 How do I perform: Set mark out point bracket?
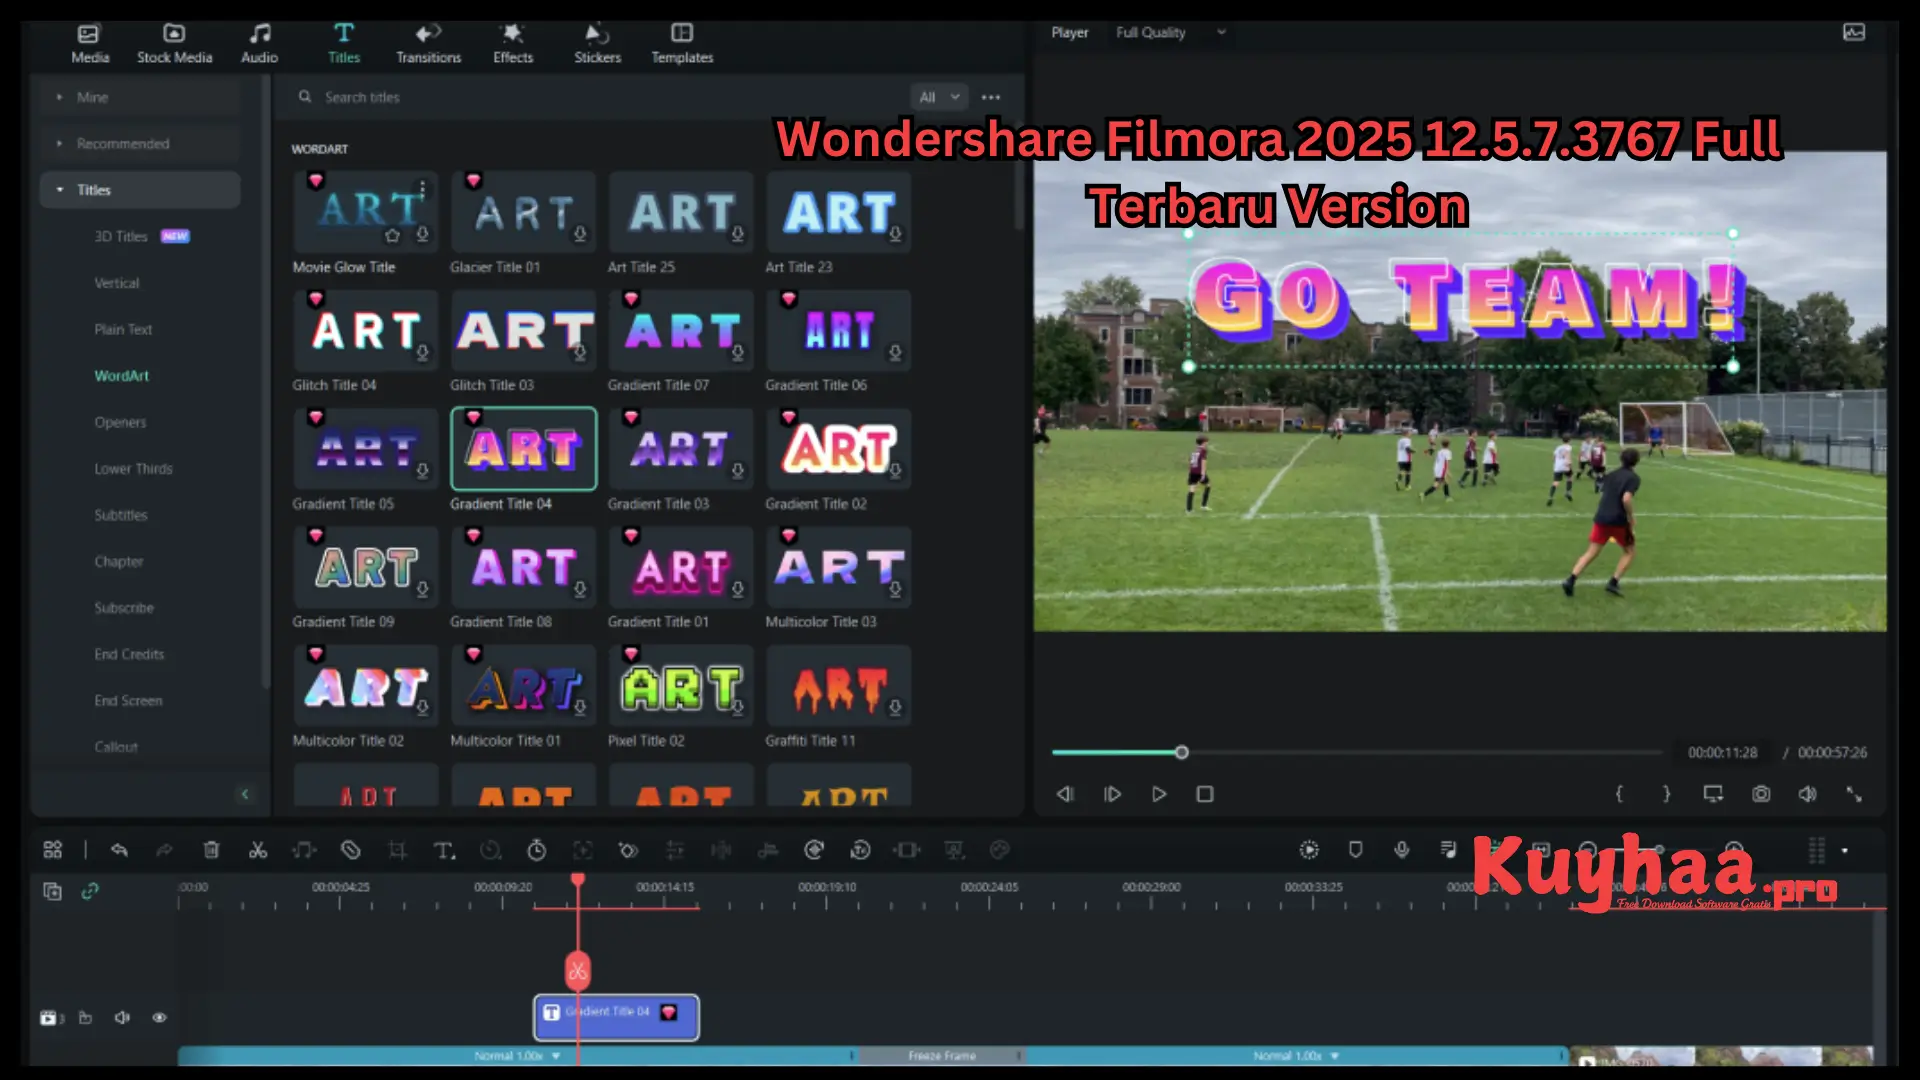[x=1666, y=794]
